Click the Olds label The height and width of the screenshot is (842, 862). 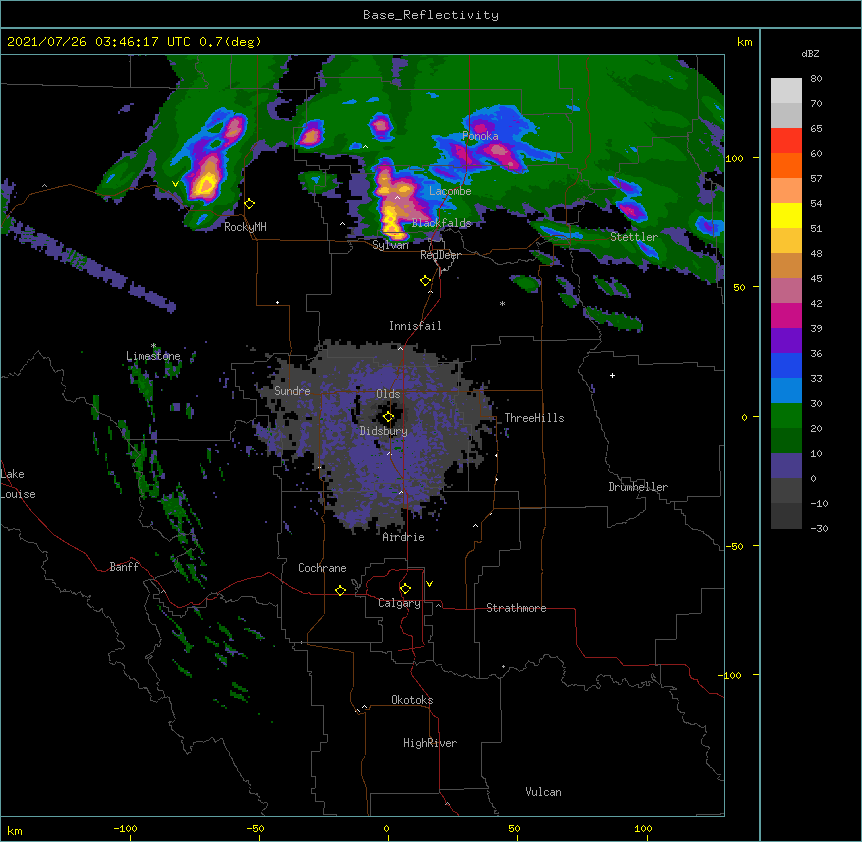pos(388,394)
